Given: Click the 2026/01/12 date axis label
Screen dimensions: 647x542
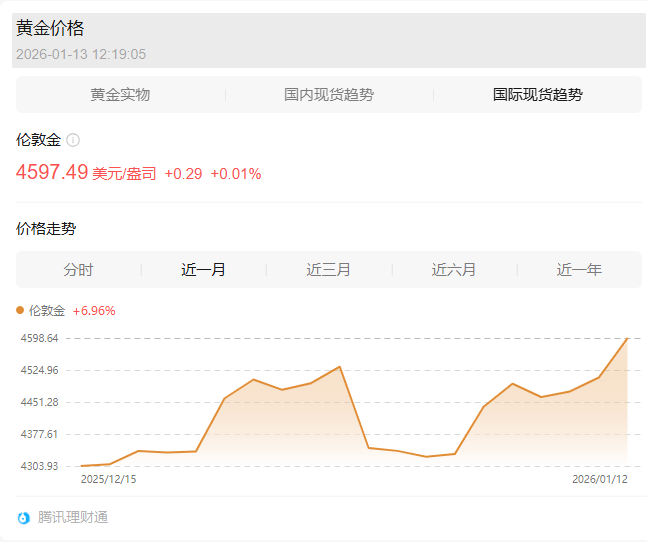Looking at the screenshot, I should [x=600, y=479].
